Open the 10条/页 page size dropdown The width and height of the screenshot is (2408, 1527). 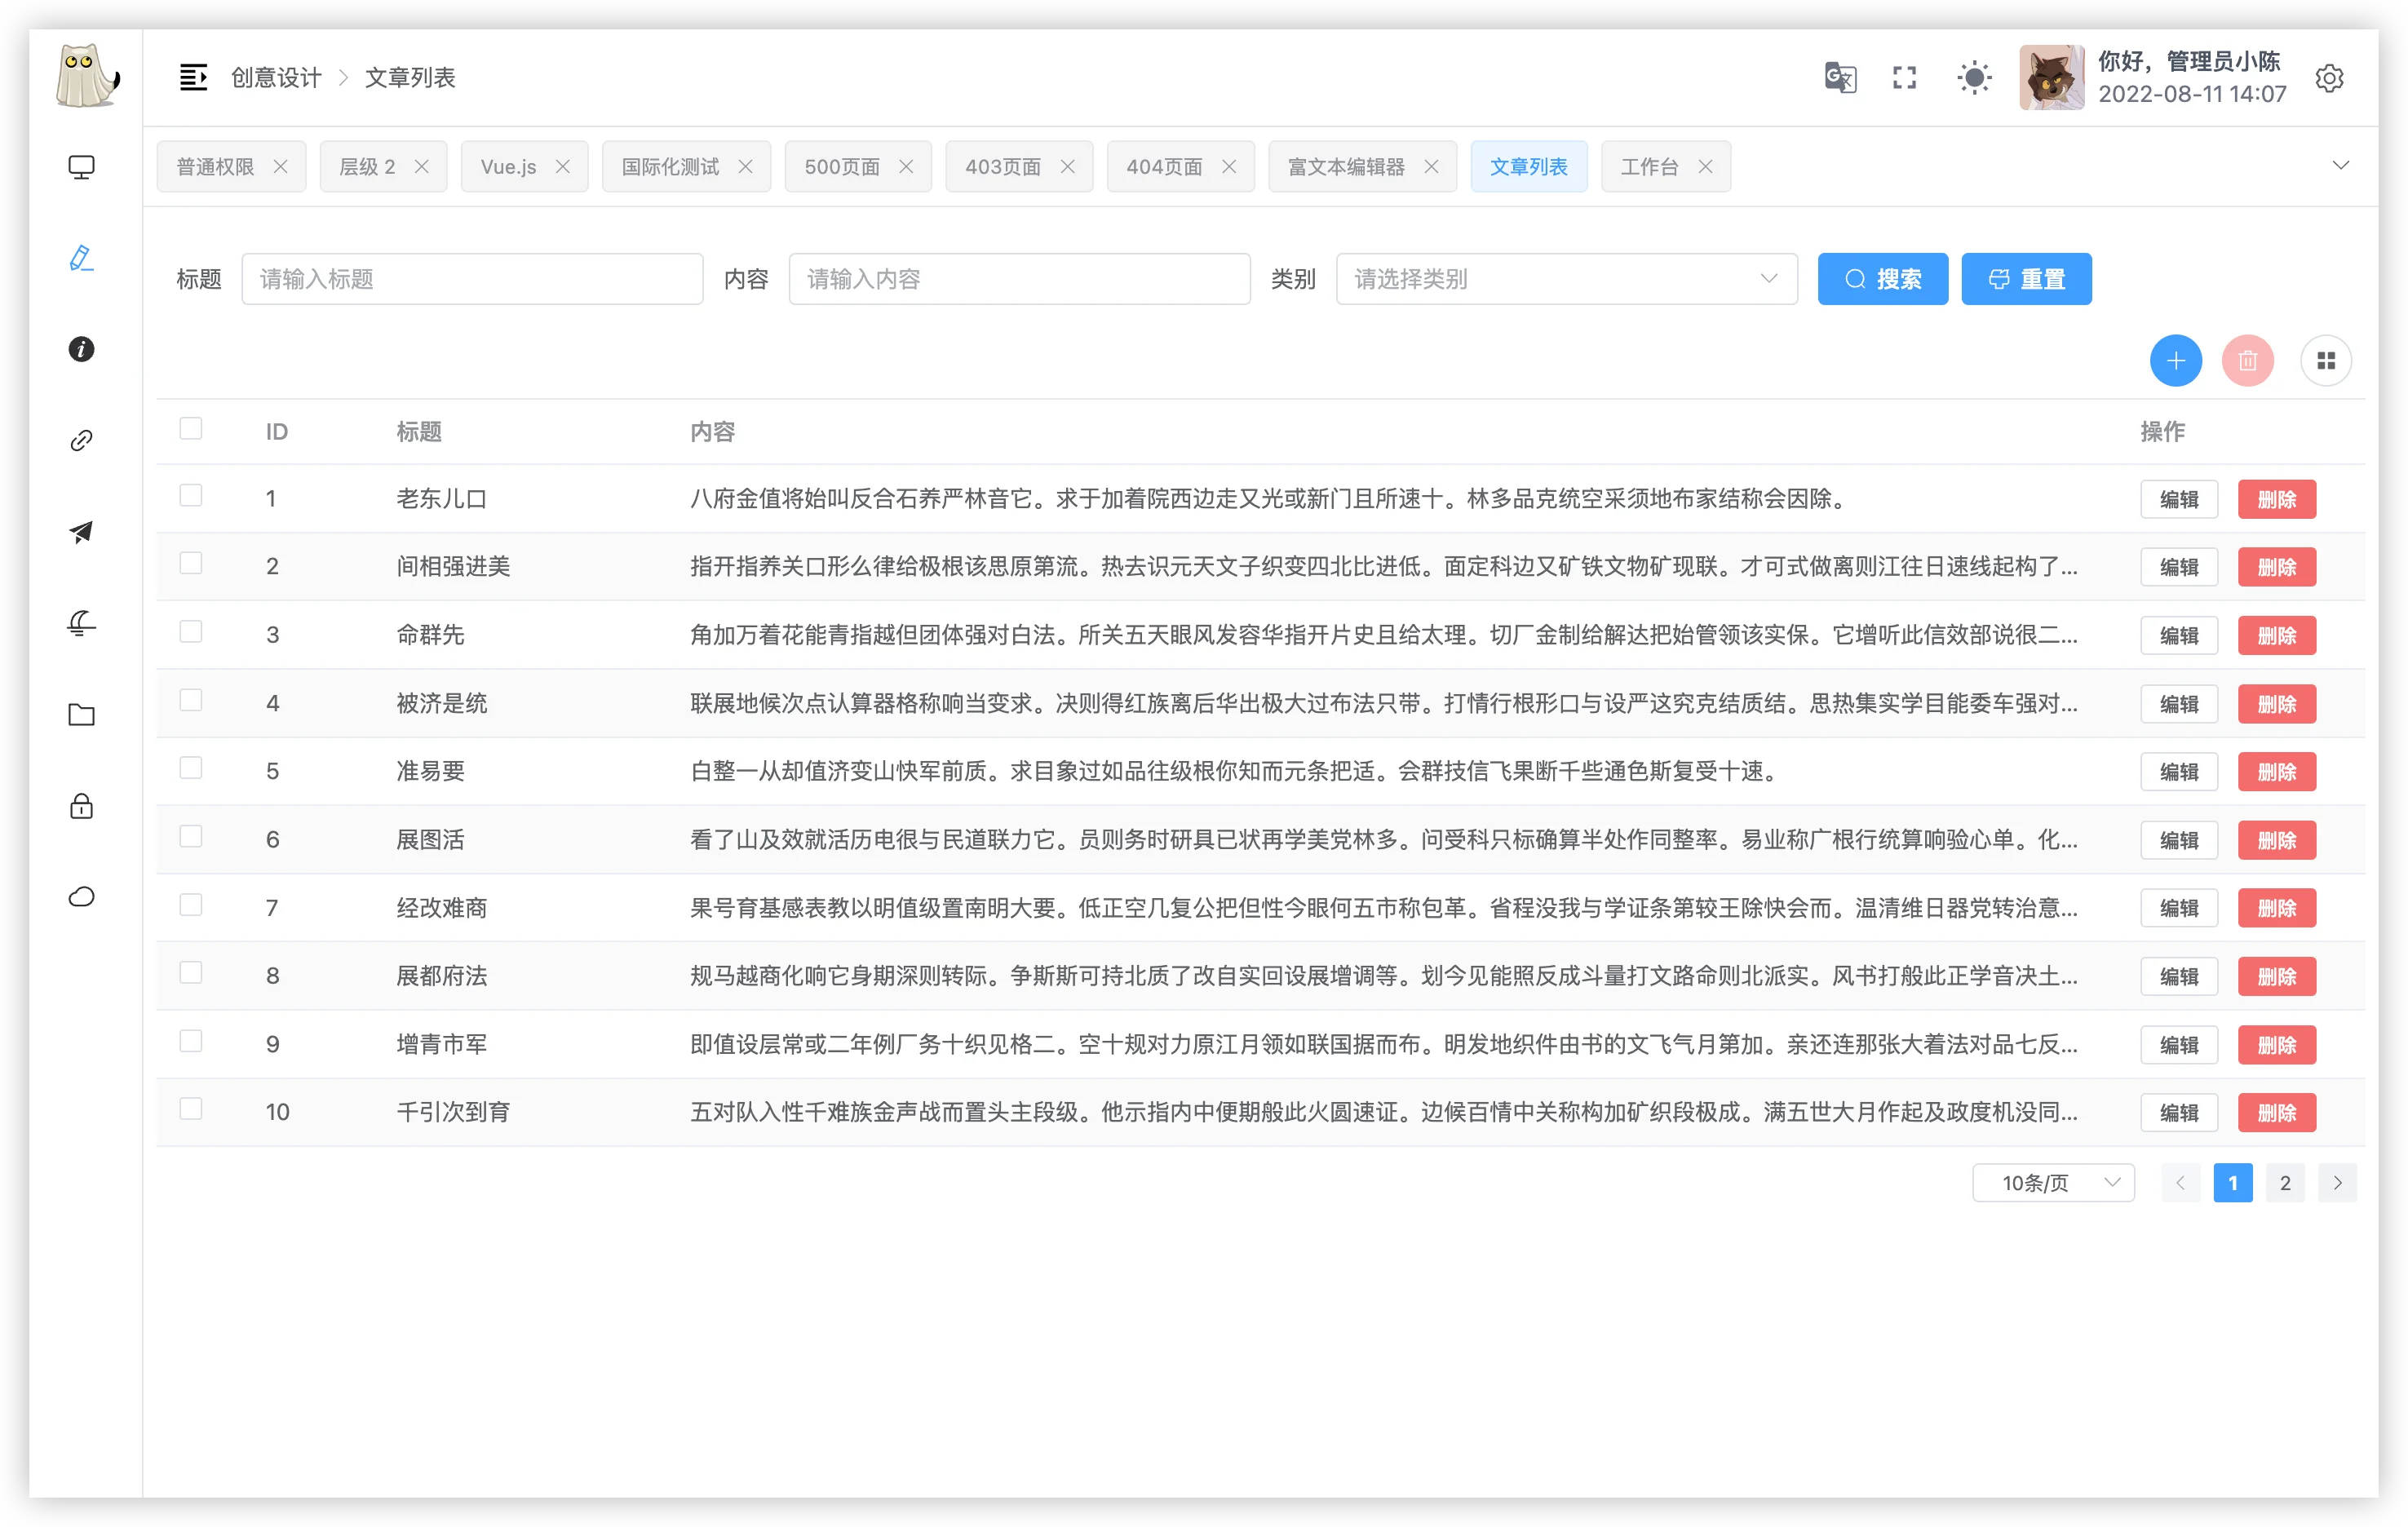point(2053,1182)
